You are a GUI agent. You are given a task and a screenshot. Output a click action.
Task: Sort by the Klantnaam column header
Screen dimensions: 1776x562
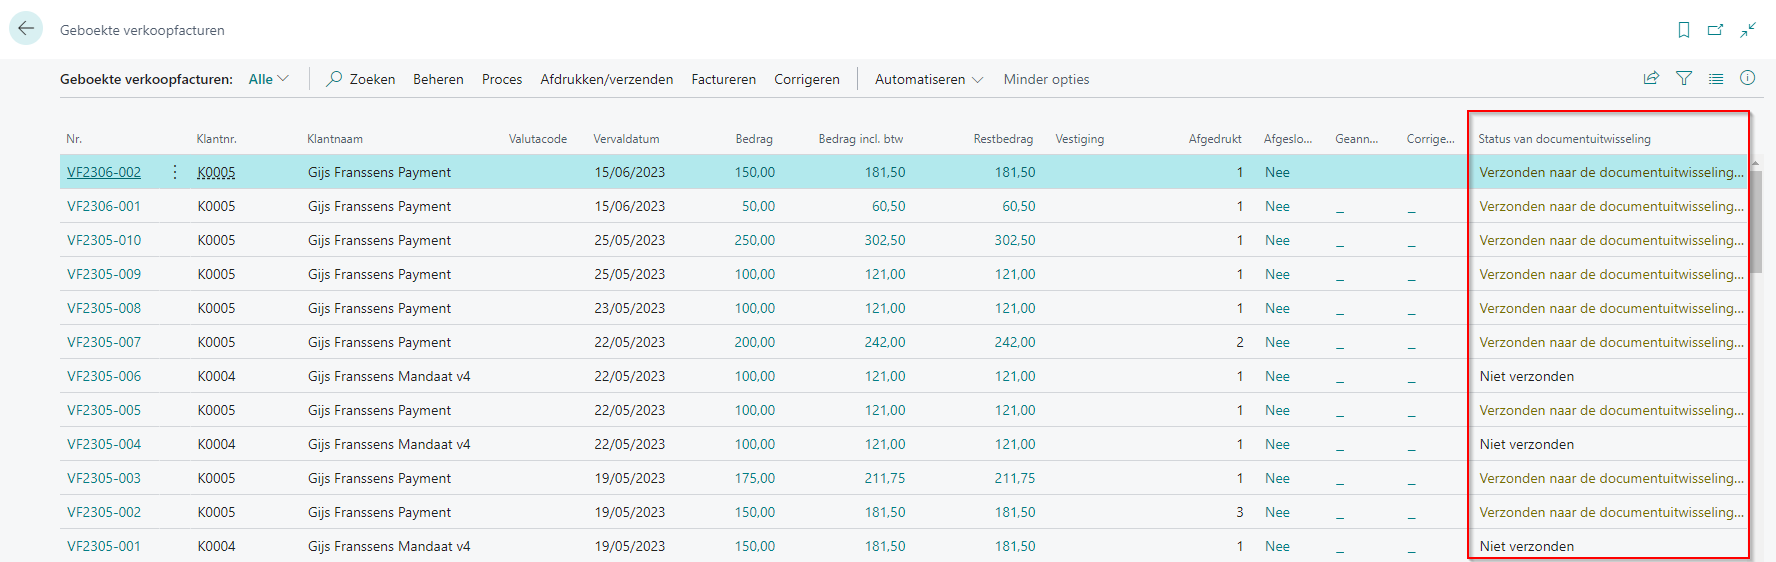[x=335, y=139]
